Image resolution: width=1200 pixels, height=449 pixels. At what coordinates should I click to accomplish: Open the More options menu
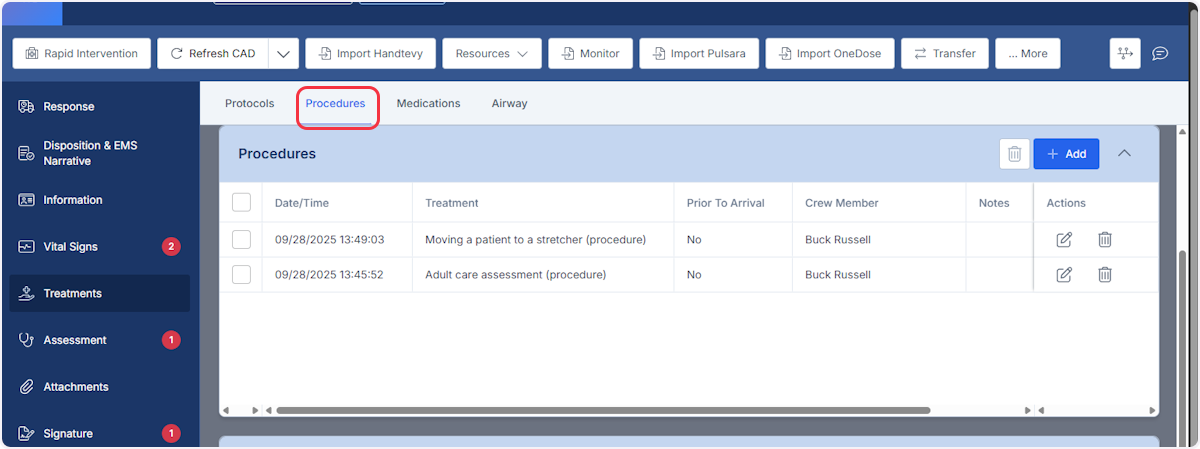pyautogui.click(x=1028, y=54)
